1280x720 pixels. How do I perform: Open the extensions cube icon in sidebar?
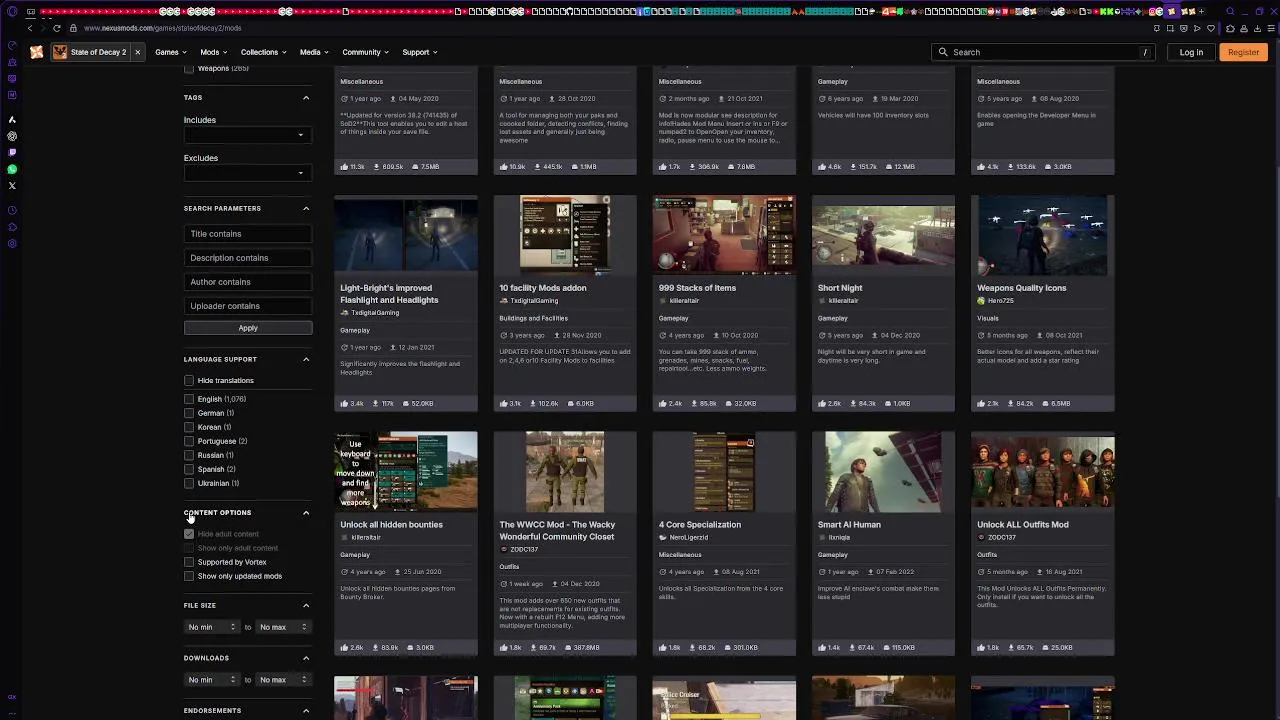tap(12, 227)
